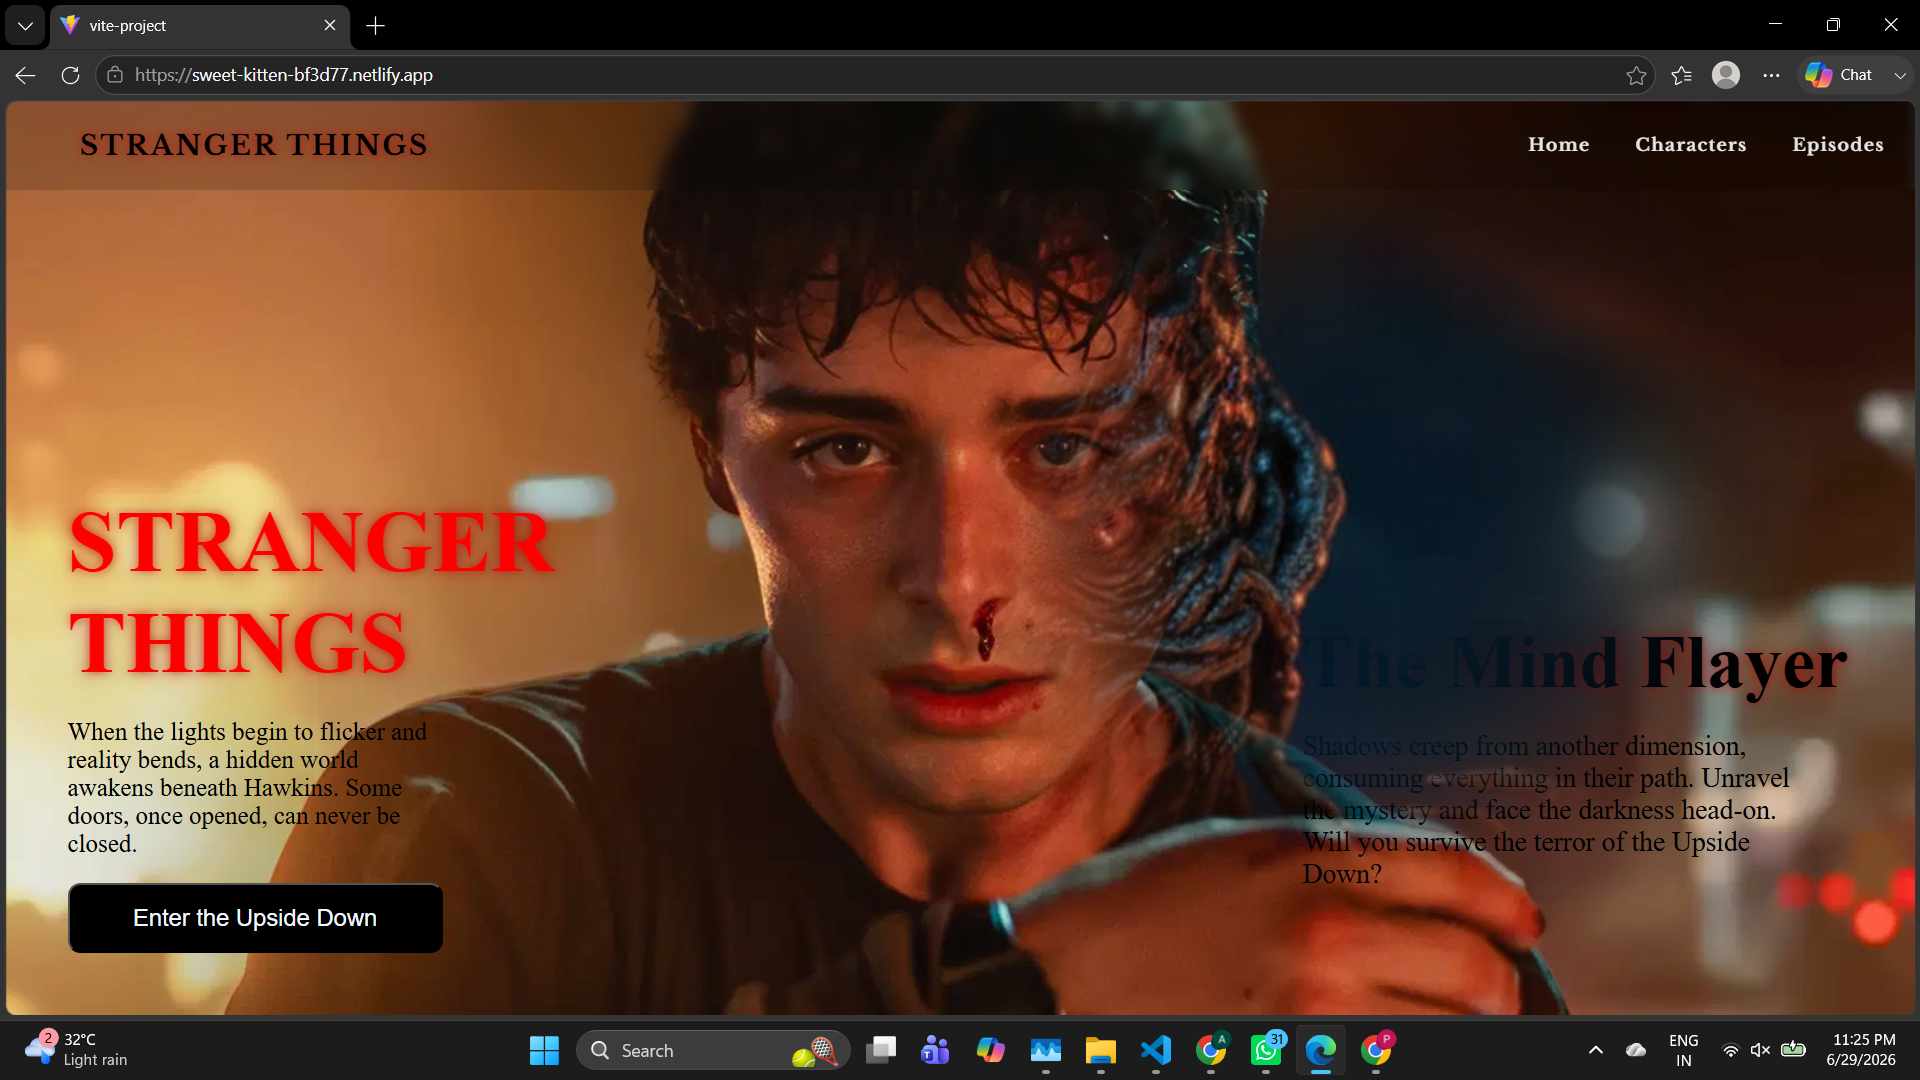Screen dimensions: 1920x1080
Task: Restore down the Edge browser window
Action: click(1833, 25)
